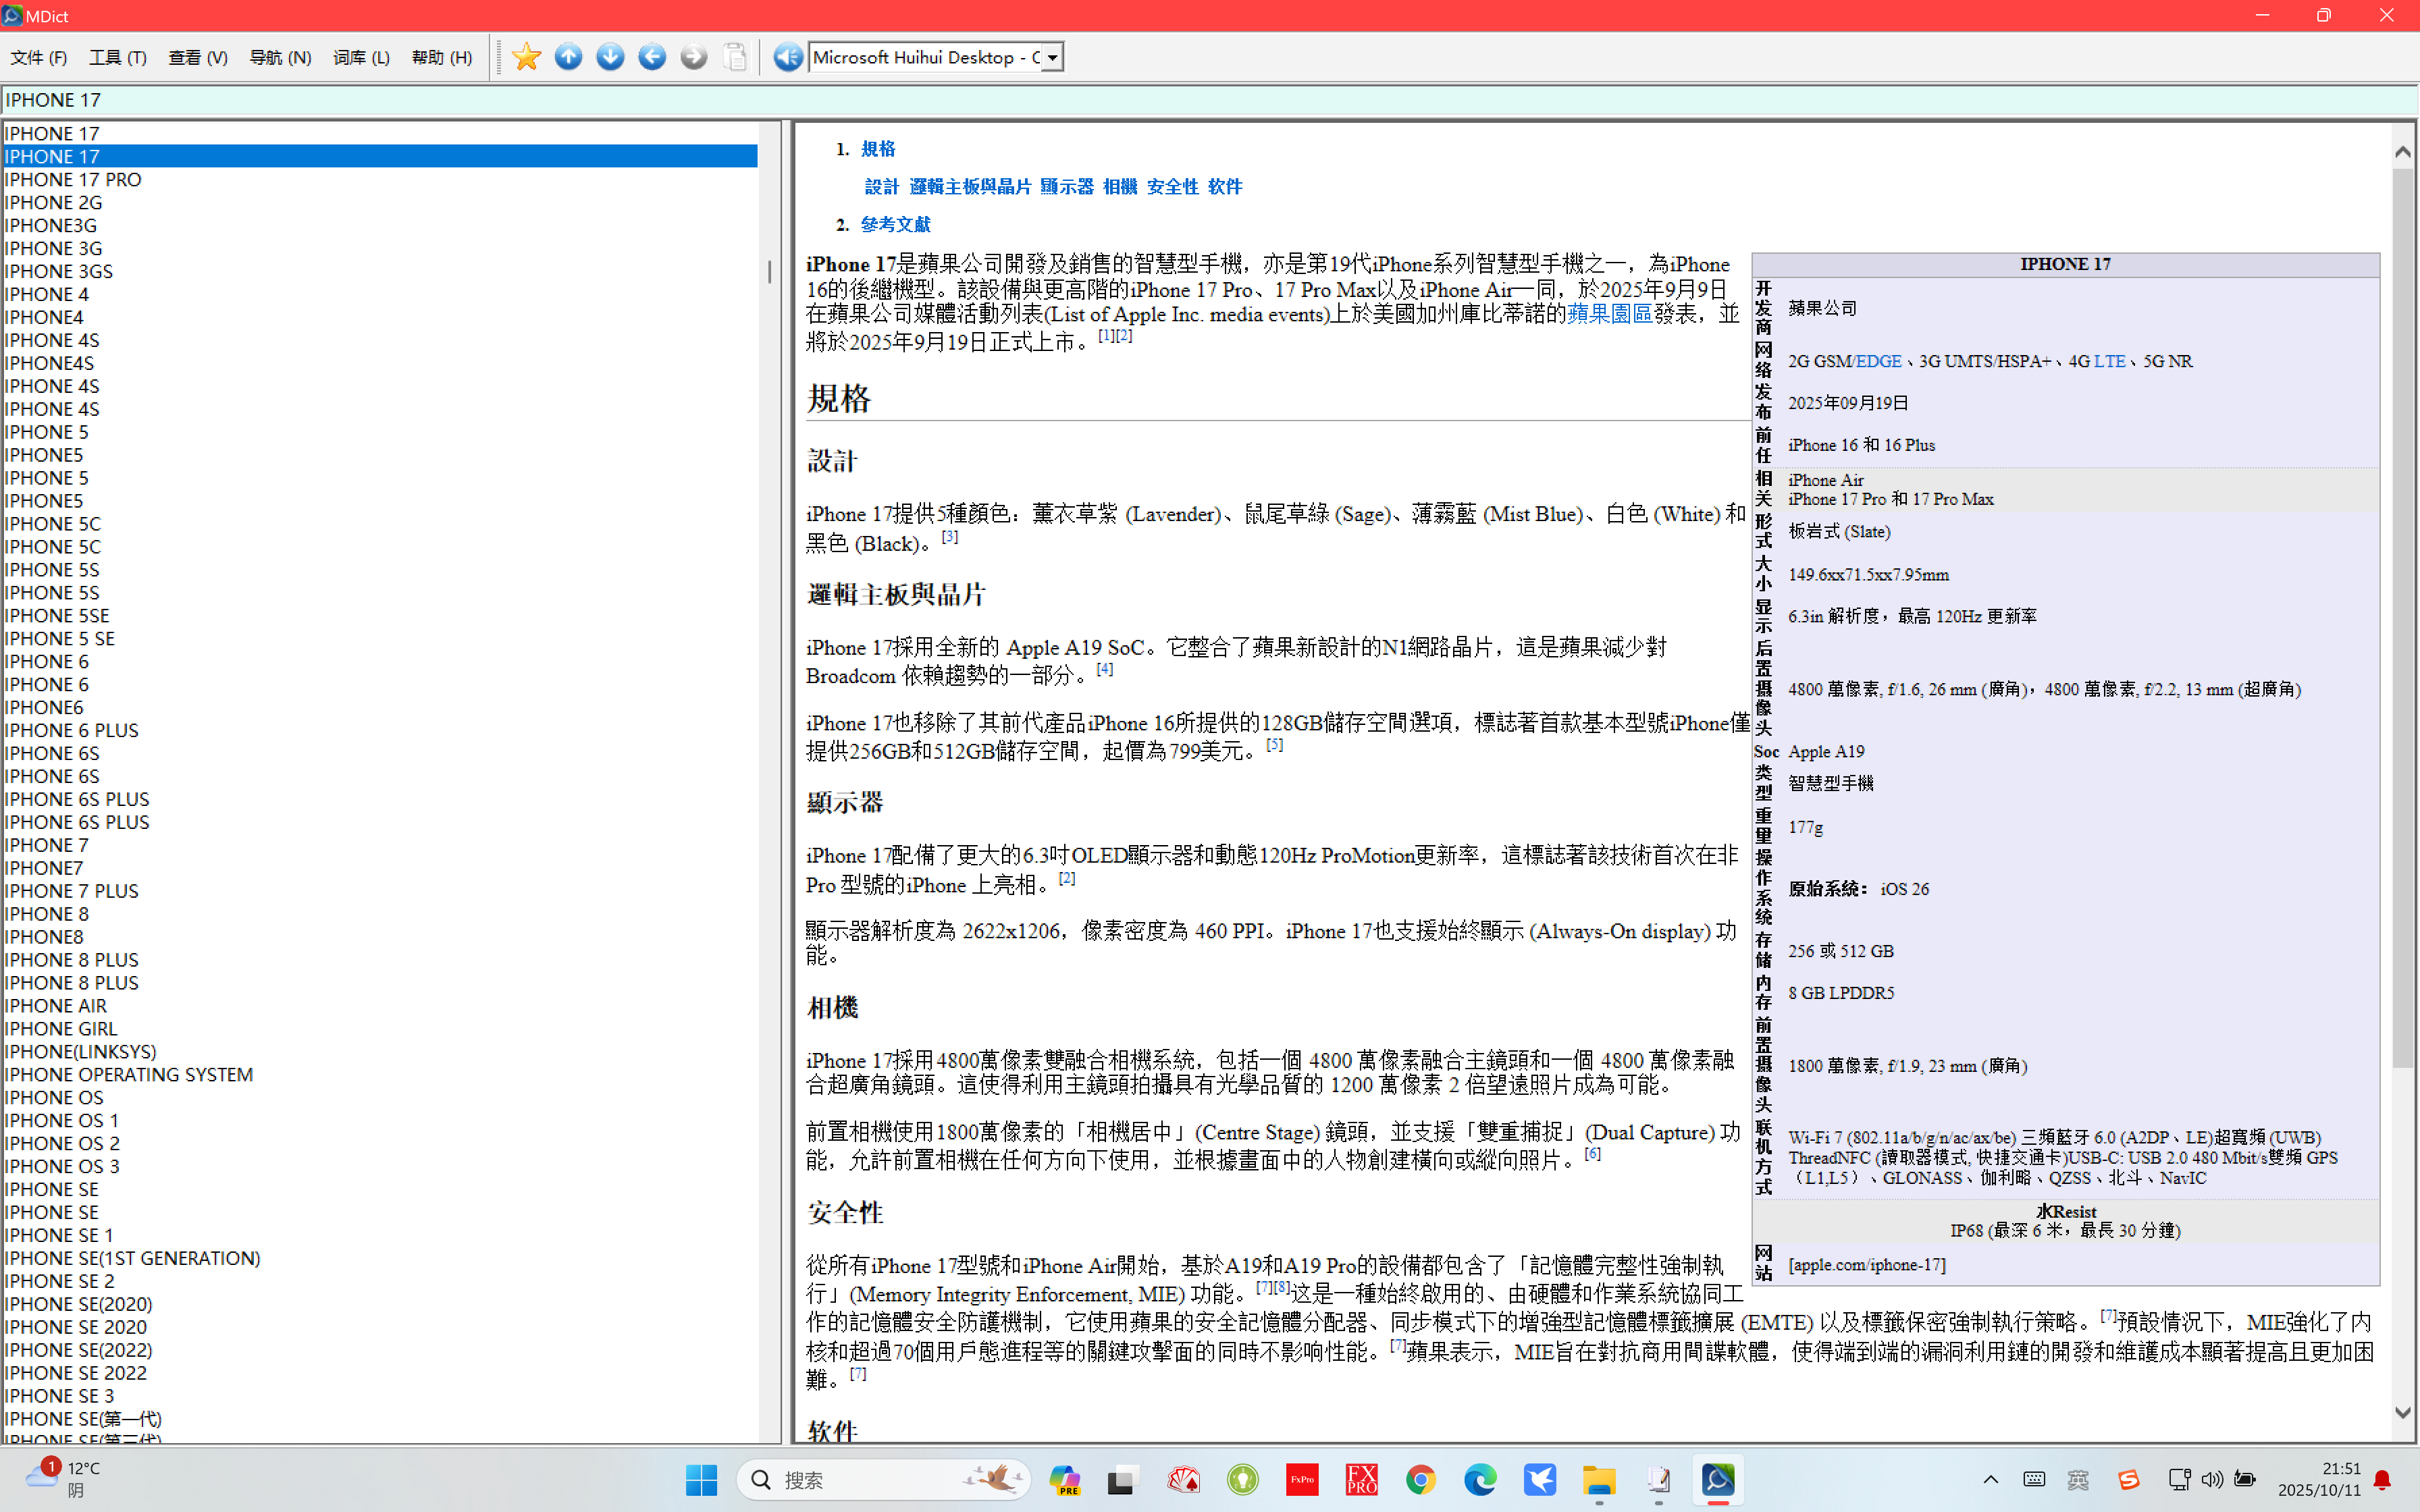Open Chrome from the taskbar
2420x1512 pixels.
(x=1420, y=1479)
